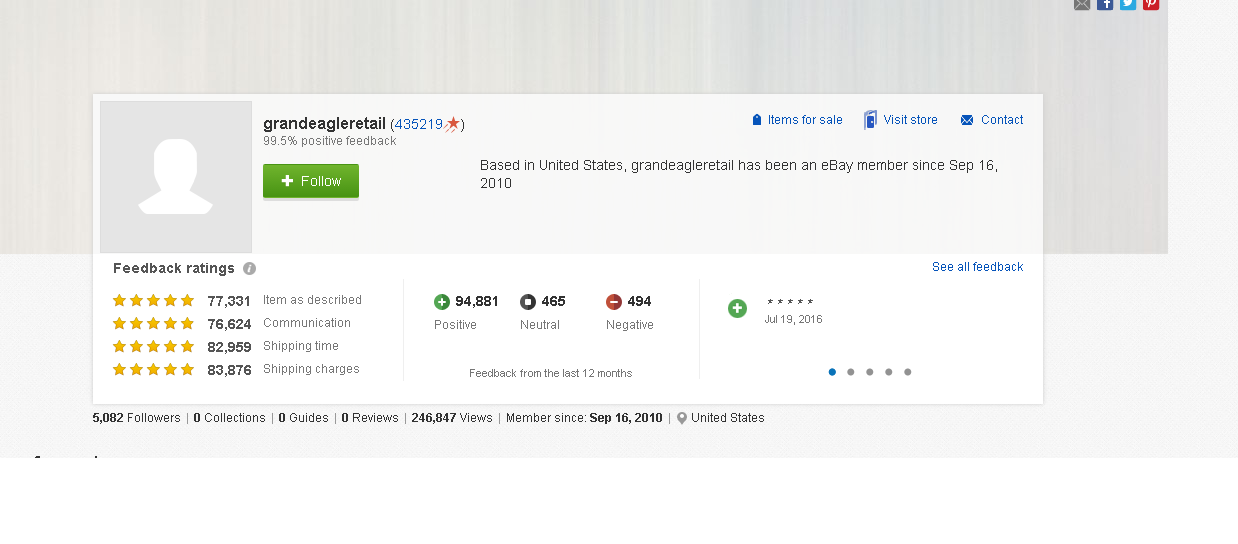1238x544 pixels.
Task: Share on Twitter icon
Action: [1128, 4]
